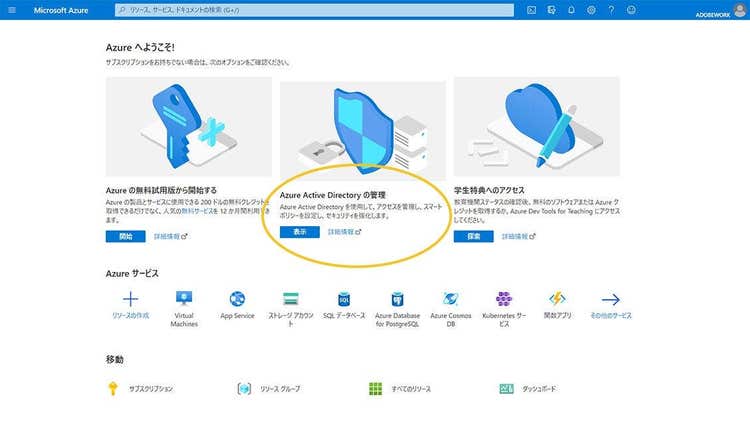This screenshot has width=750, height=429.
Task: Open the hamburger portal menu
Action: (12, 9)
